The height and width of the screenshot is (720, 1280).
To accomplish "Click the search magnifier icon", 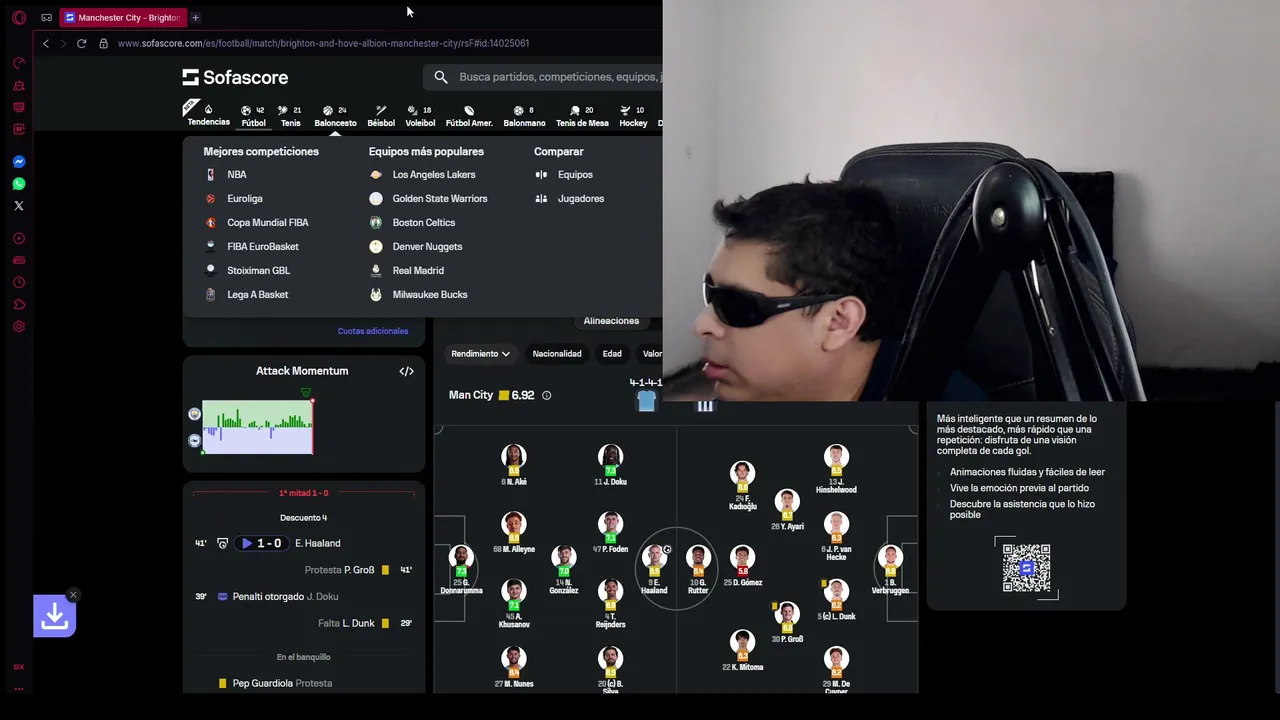I will click(441, 77).
